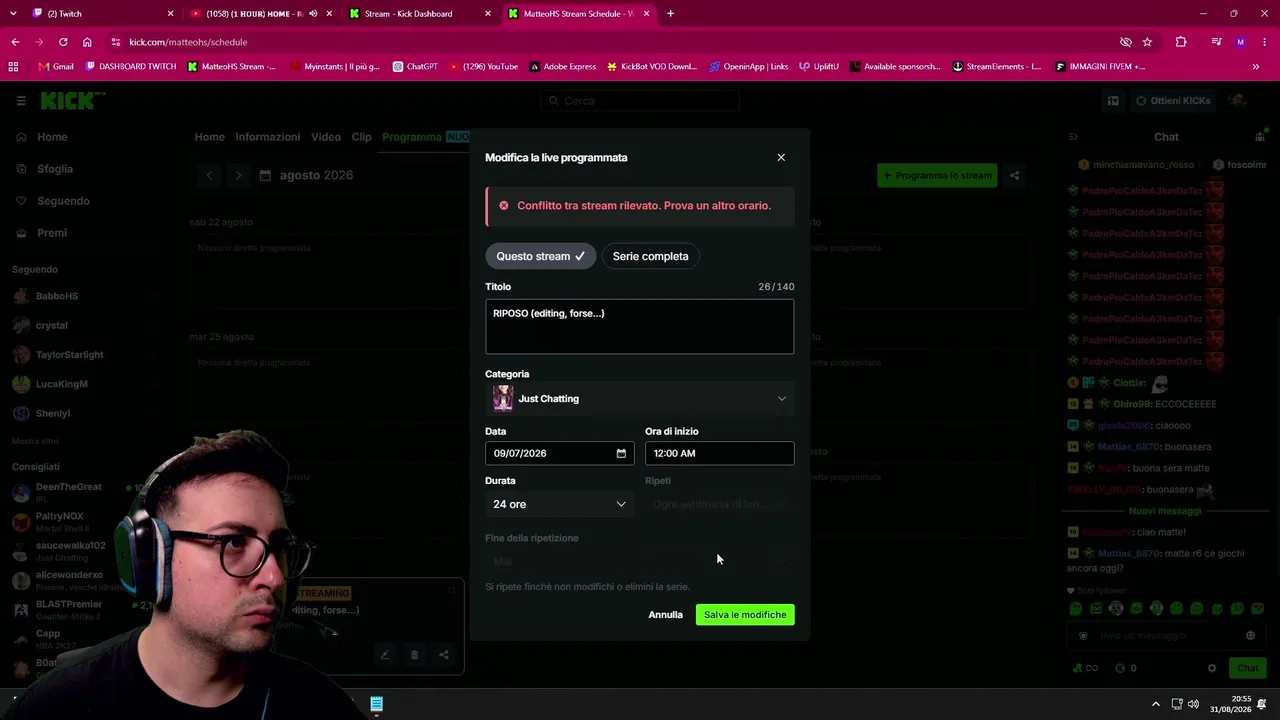Close the Modifica la live programmata dialog
Viewport: 1280px width, 720px height.
pos(781,157)
